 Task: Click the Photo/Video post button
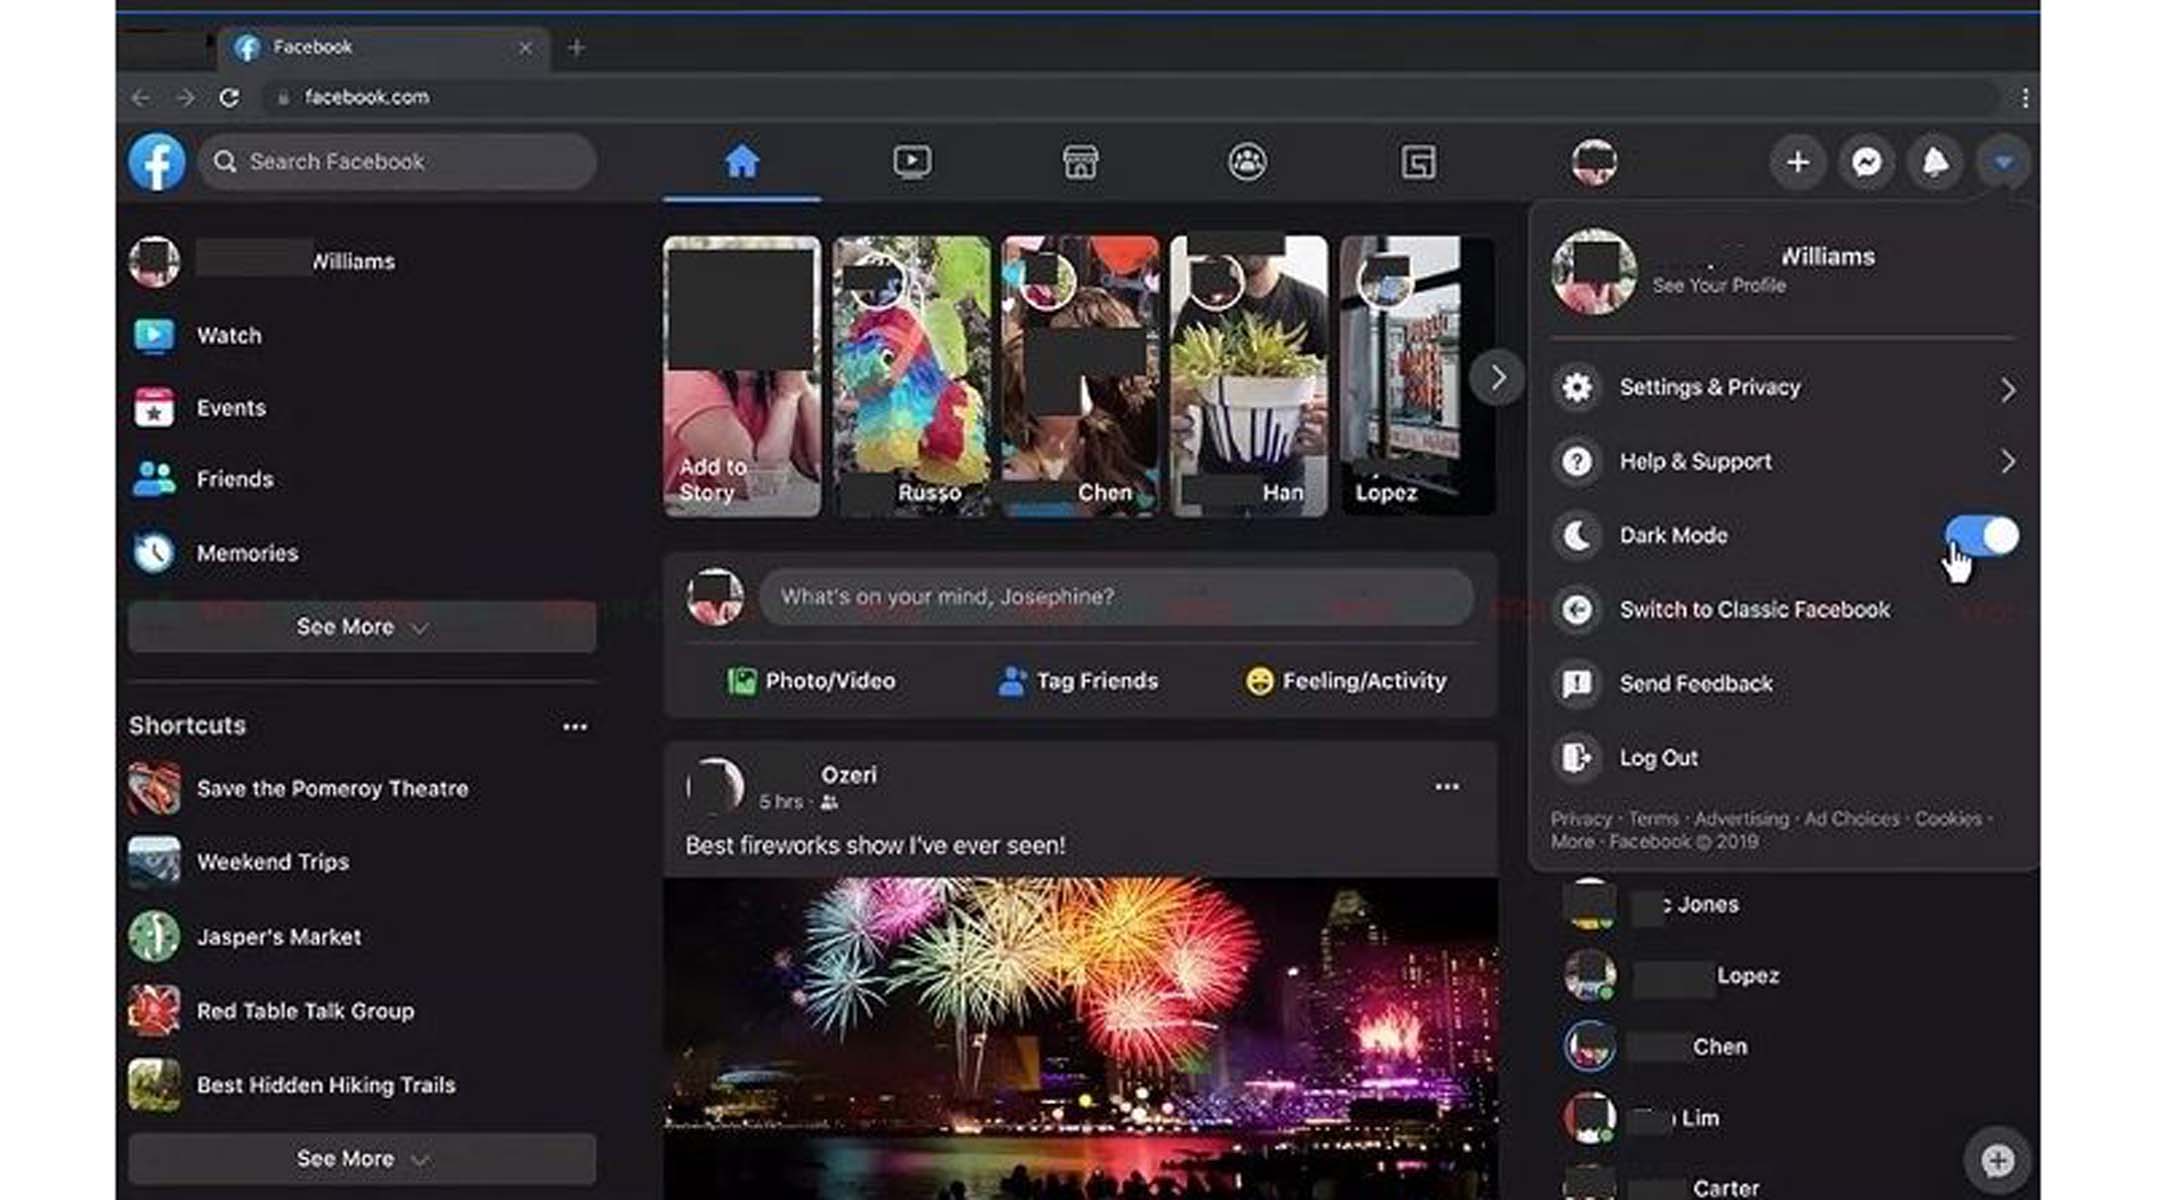(811, 682)
